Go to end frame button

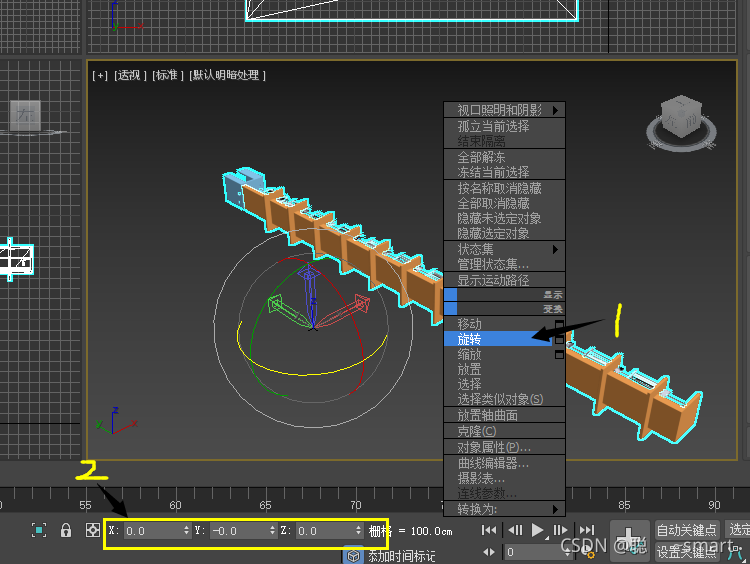click(586, 530)
